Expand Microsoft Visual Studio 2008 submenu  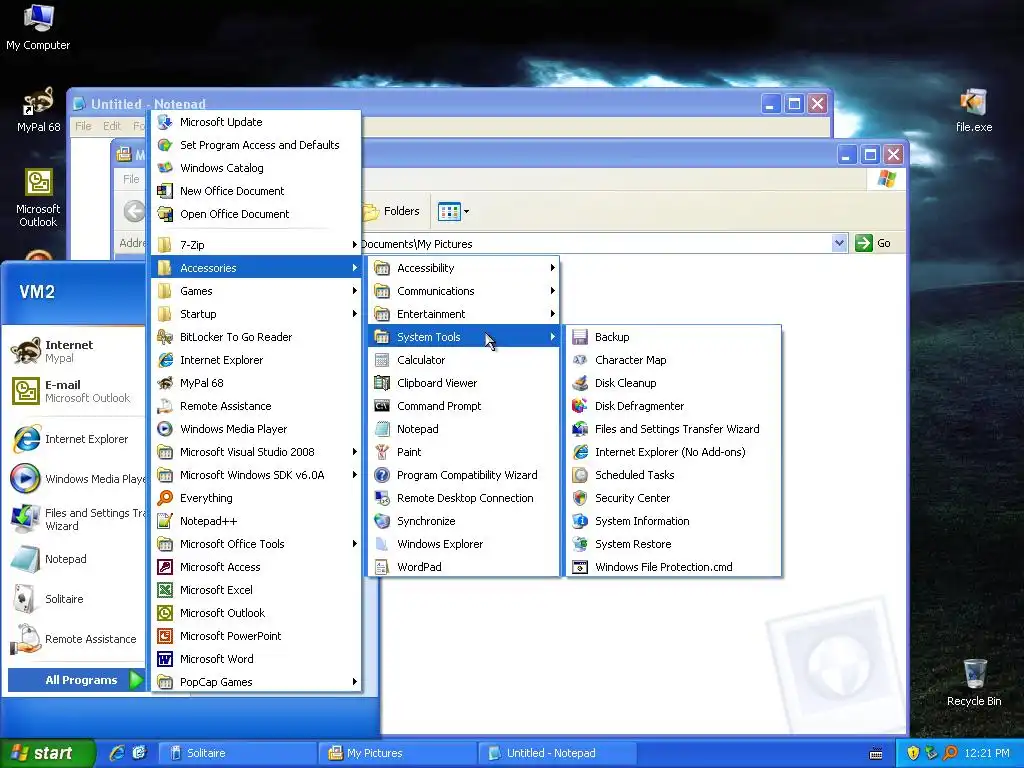[x=256, y=452]
